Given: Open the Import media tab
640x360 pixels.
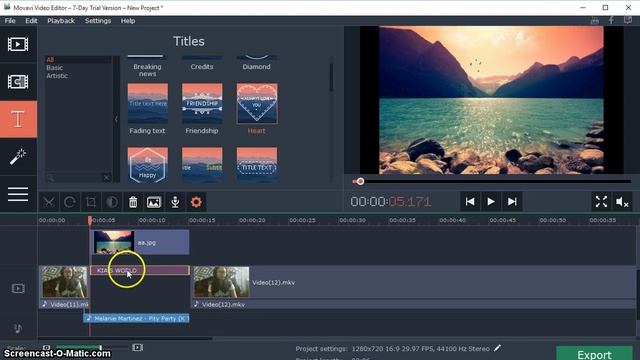Looking at the screenshot, I should [18, 44].
